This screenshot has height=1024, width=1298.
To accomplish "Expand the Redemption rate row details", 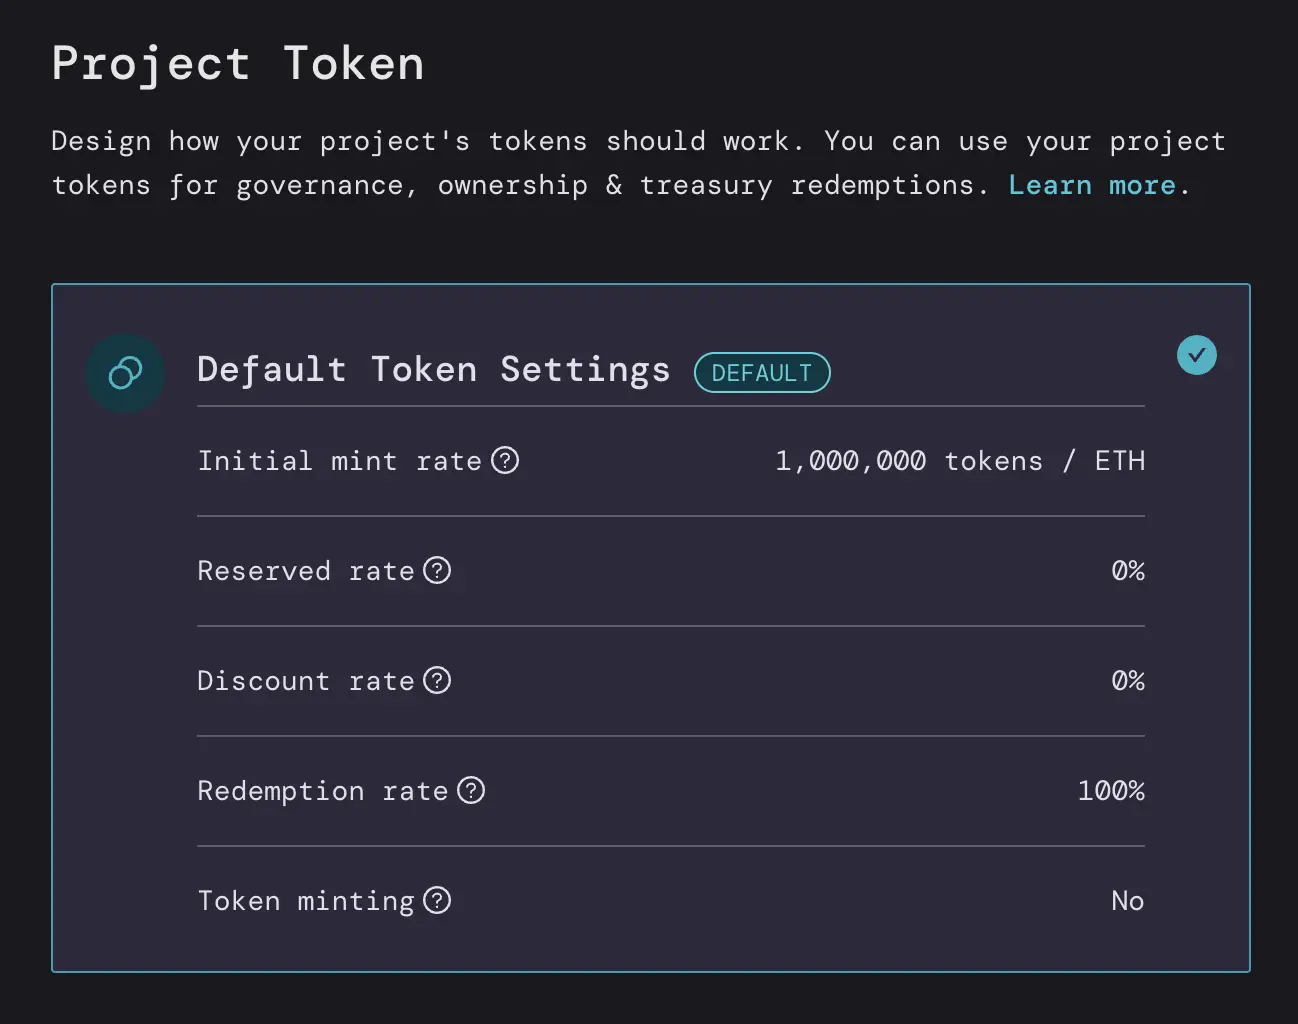I will [x=670, y=790].
